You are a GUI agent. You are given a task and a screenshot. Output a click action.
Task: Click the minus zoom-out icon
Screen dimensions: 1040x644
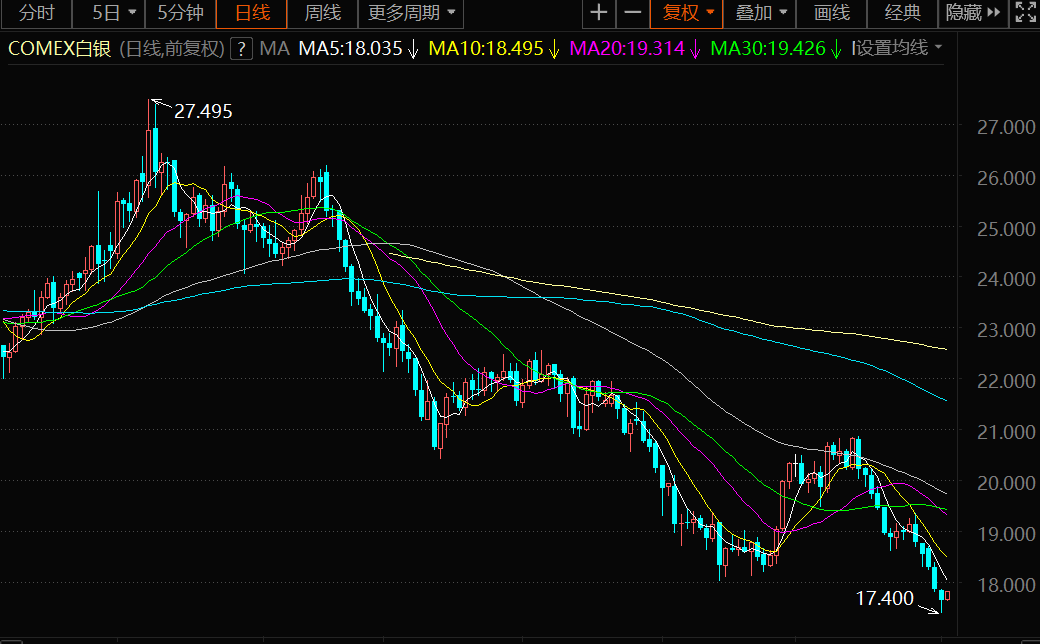tap(633, 13)
